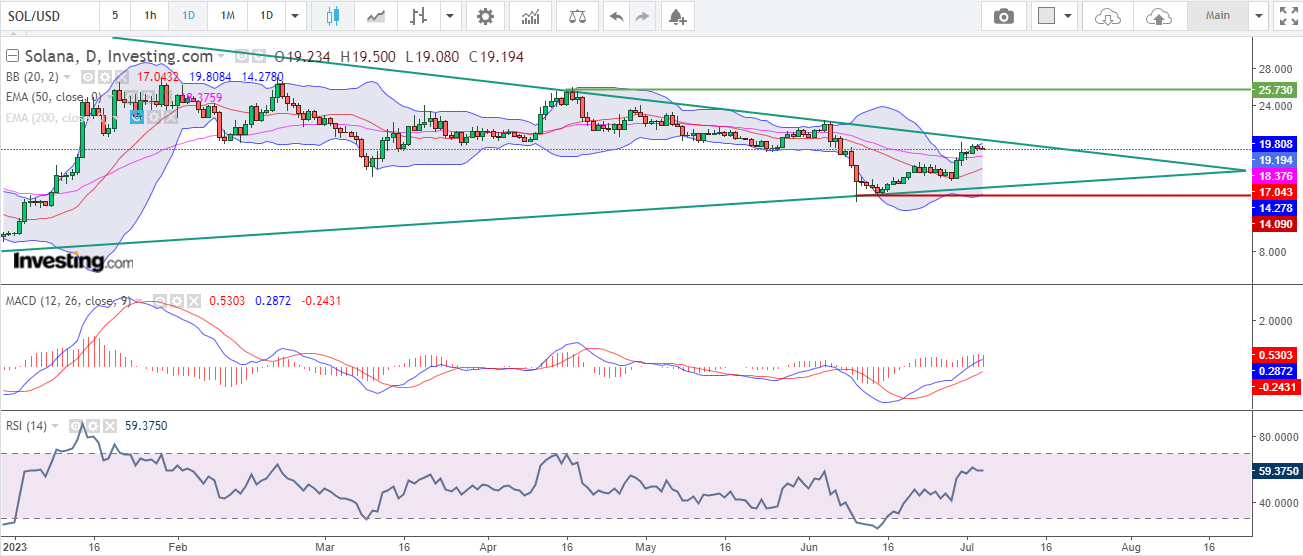Select the highlighted 1D interval
Viewport: 1303px width, 556px height.
pos(188,15)
